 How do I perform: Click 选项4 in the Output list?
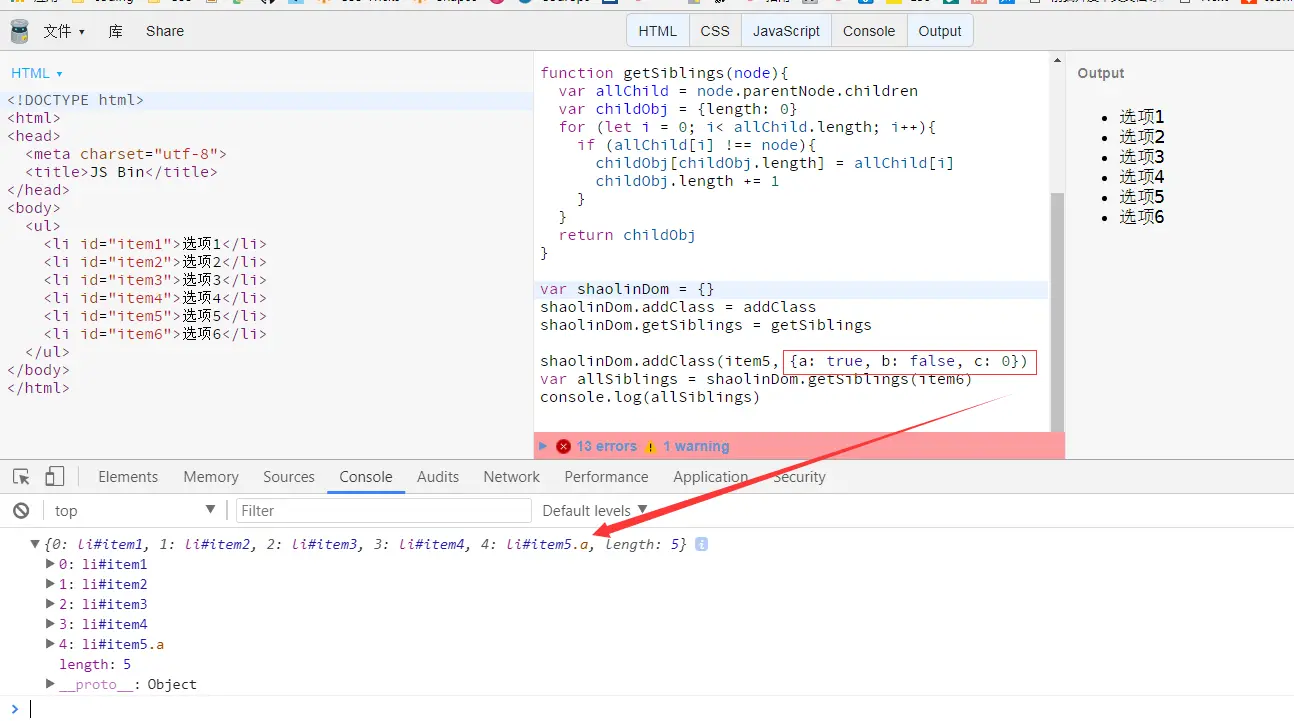coord(1142,177)
